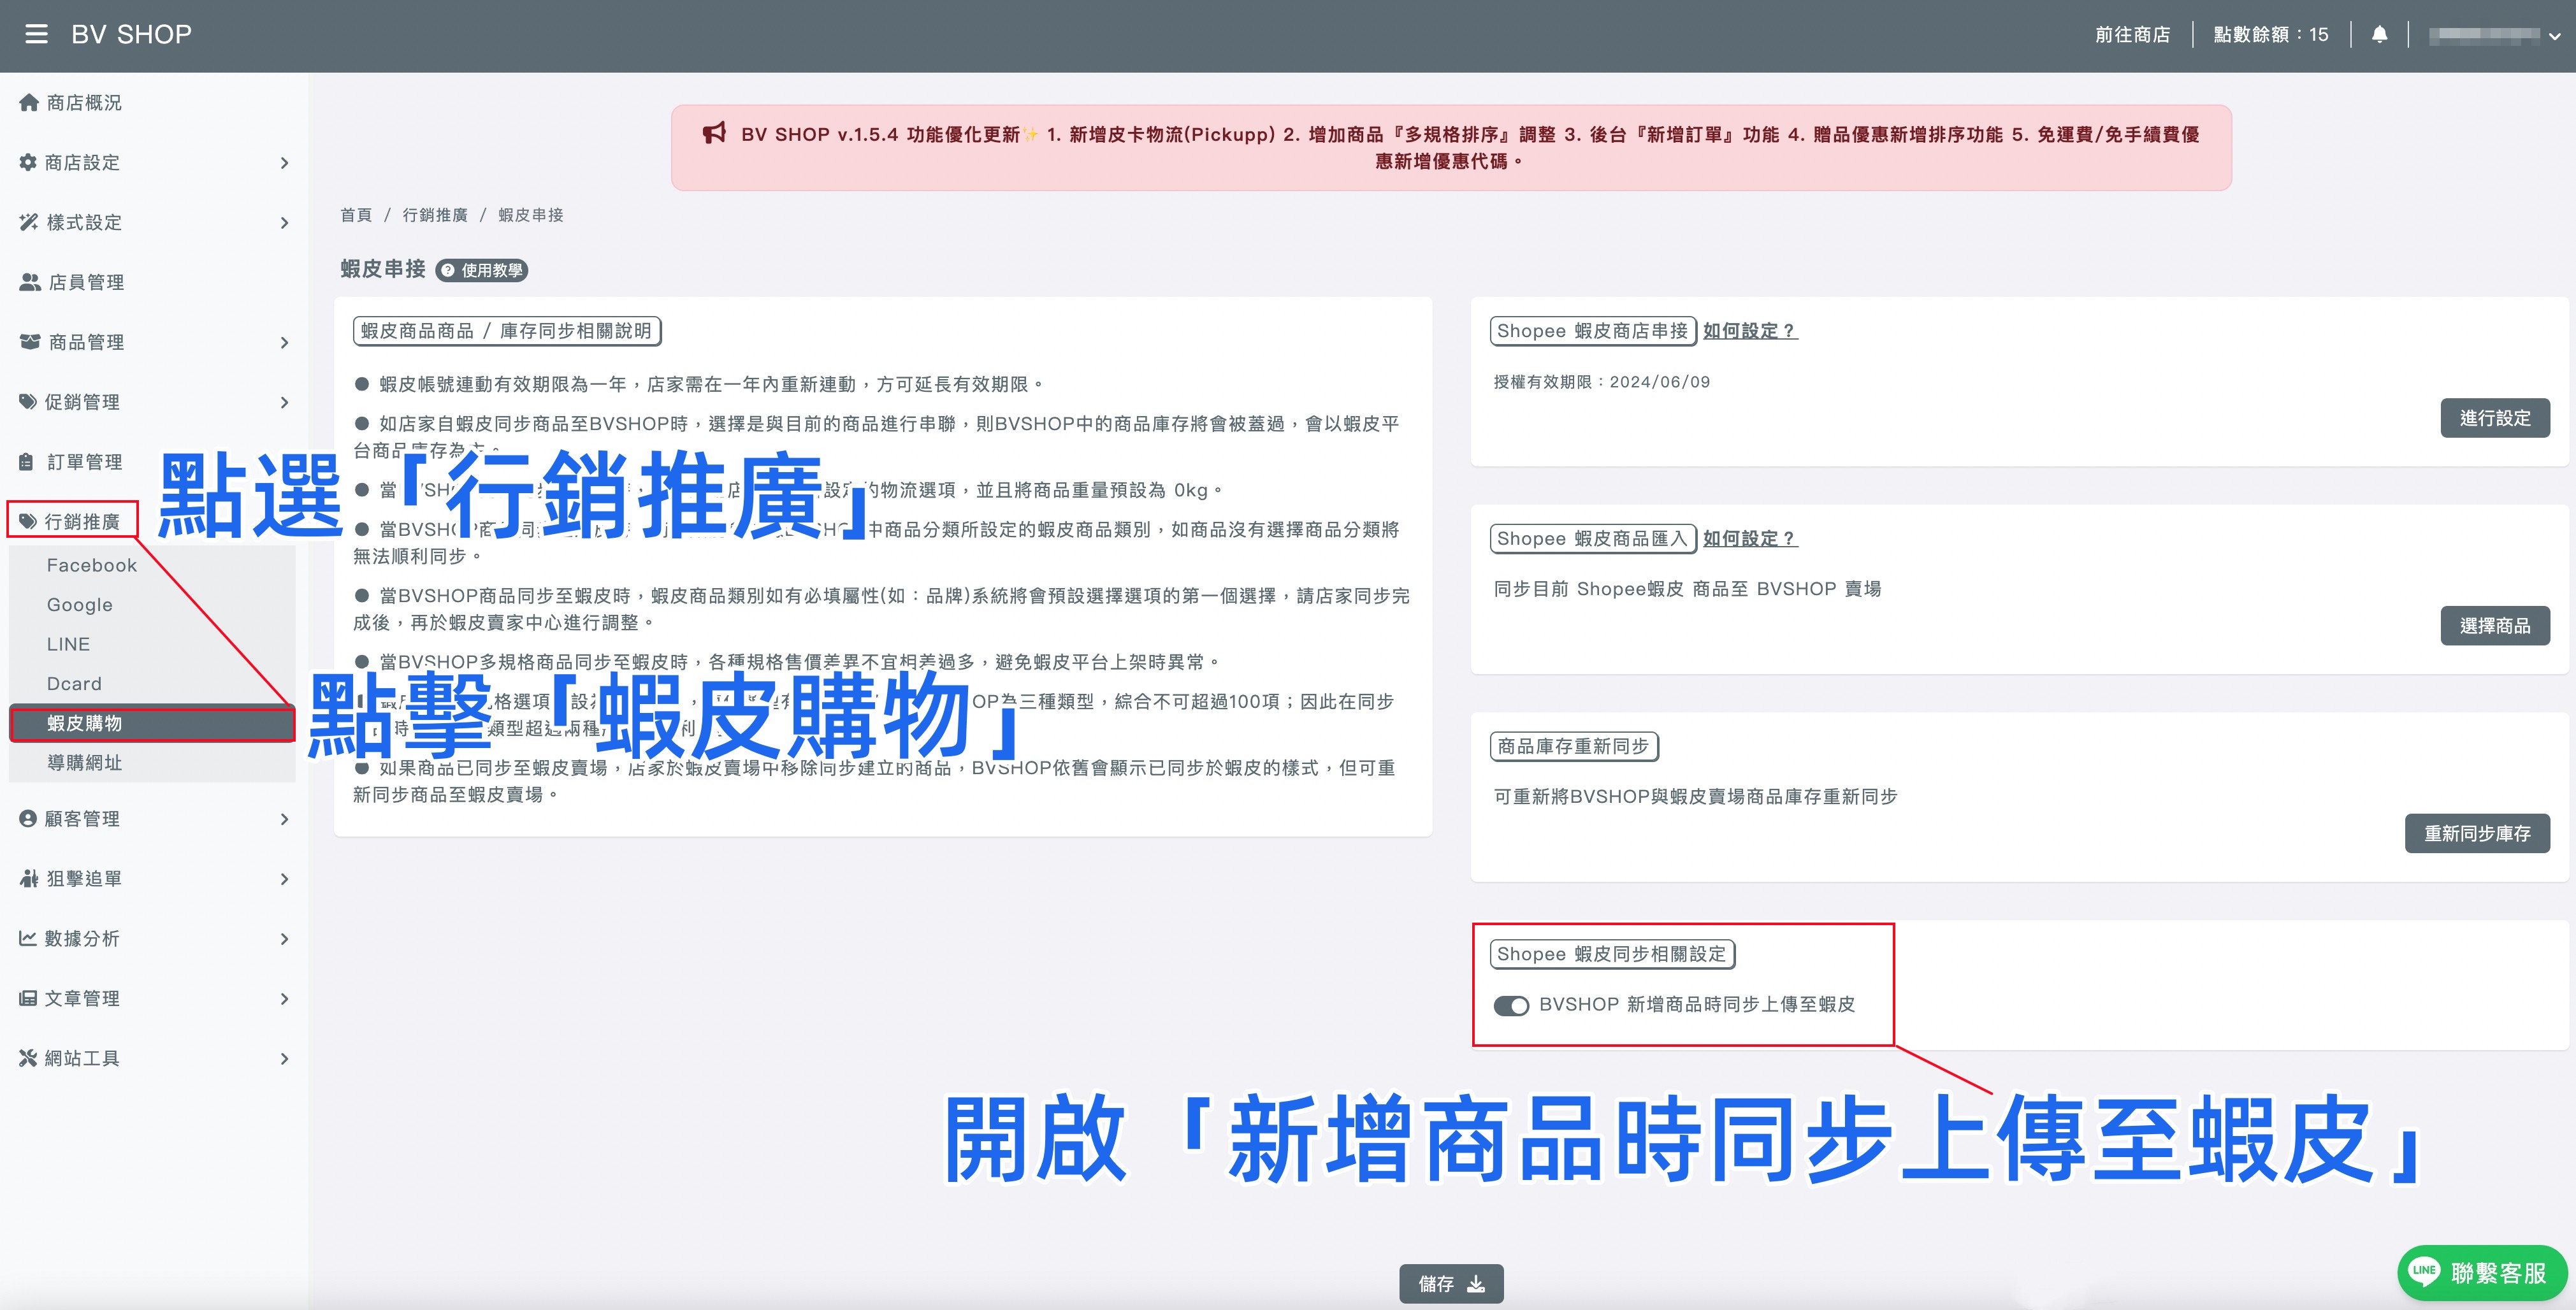
Task: Click the 顧客管理 user circle icon
Action: point(28,818)
